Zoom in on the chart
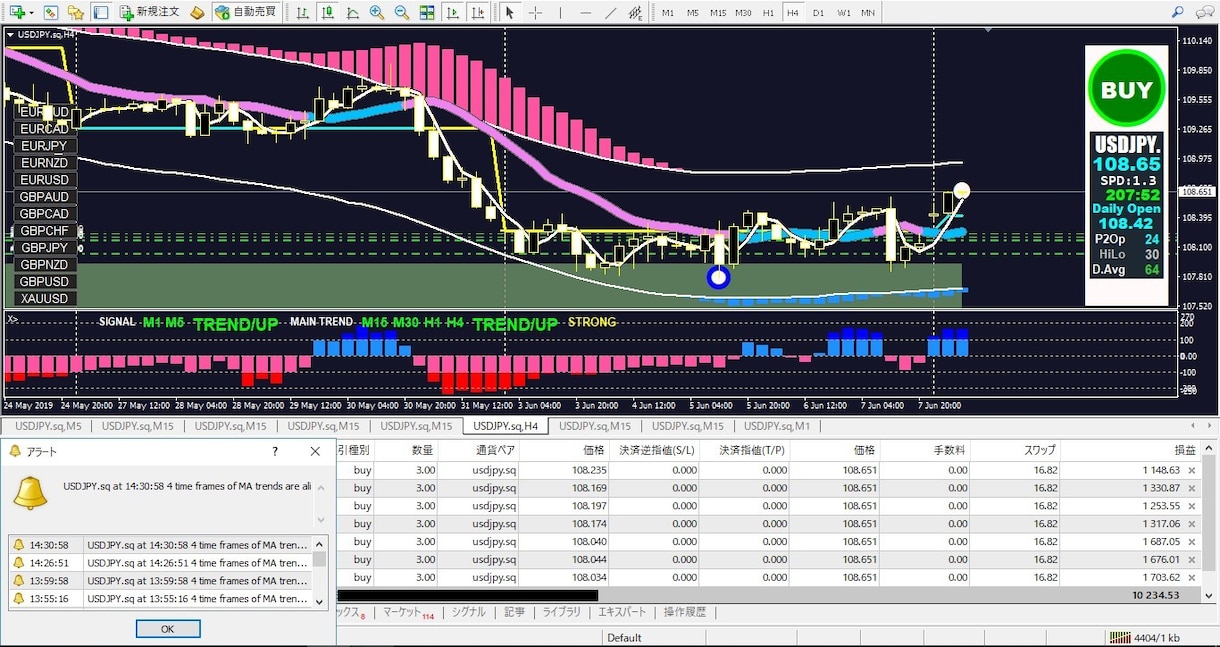Image resolution: width=1220 pixels, height=647 pixels. pyautogui.click(x=376, y=12)
